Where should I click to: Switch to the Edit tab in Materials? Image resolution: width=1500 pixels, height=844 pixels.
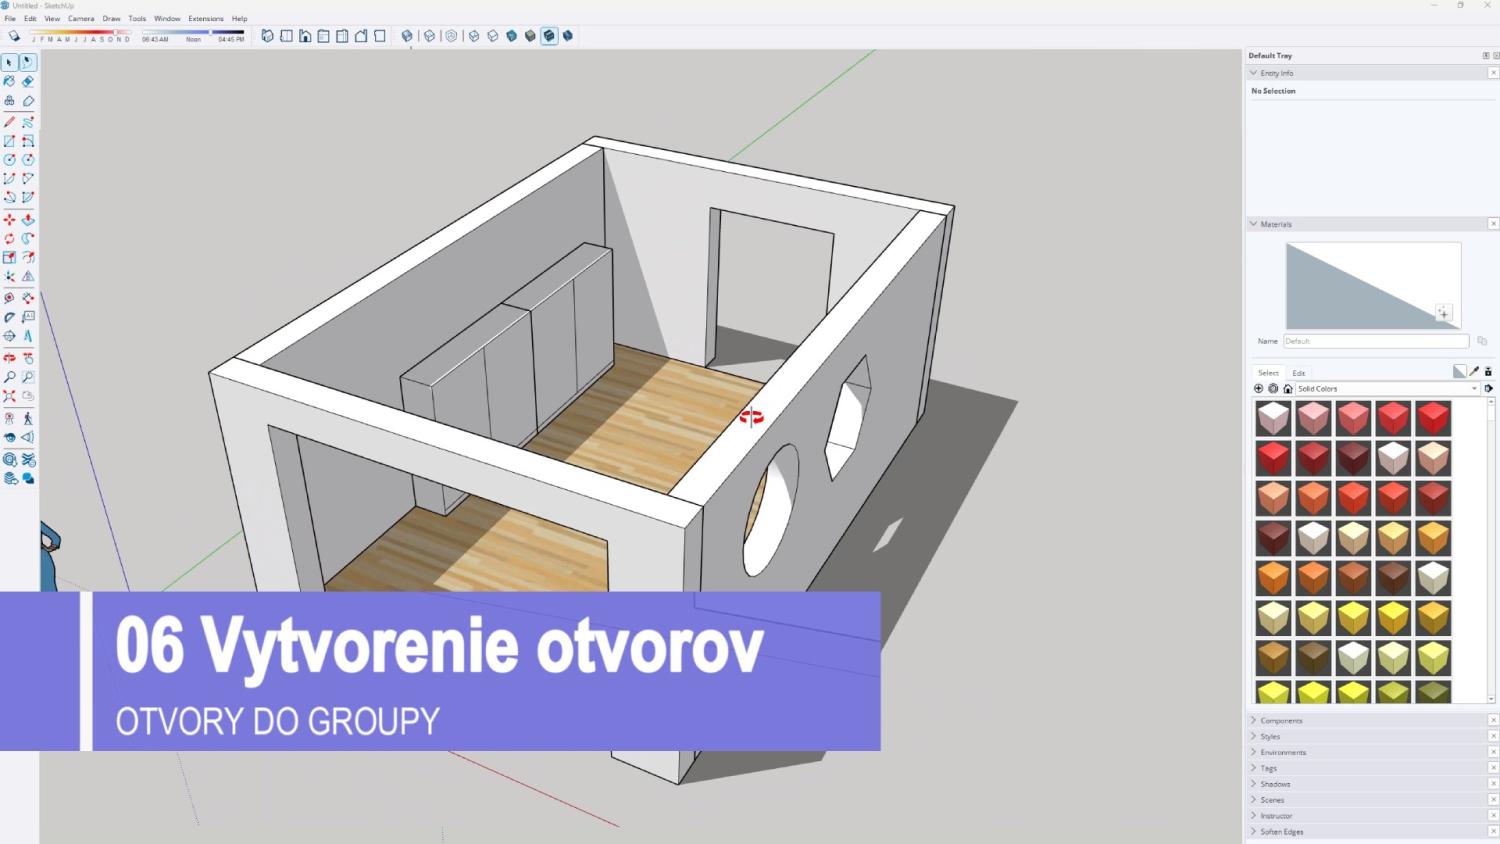[x=1299, y=373]
